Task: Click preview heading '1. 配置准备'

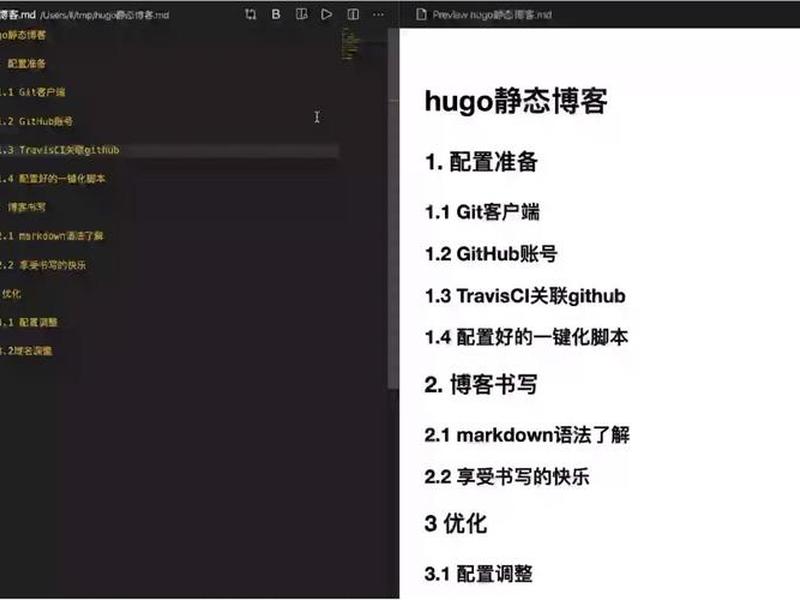Action: click(x=481, y=162)
